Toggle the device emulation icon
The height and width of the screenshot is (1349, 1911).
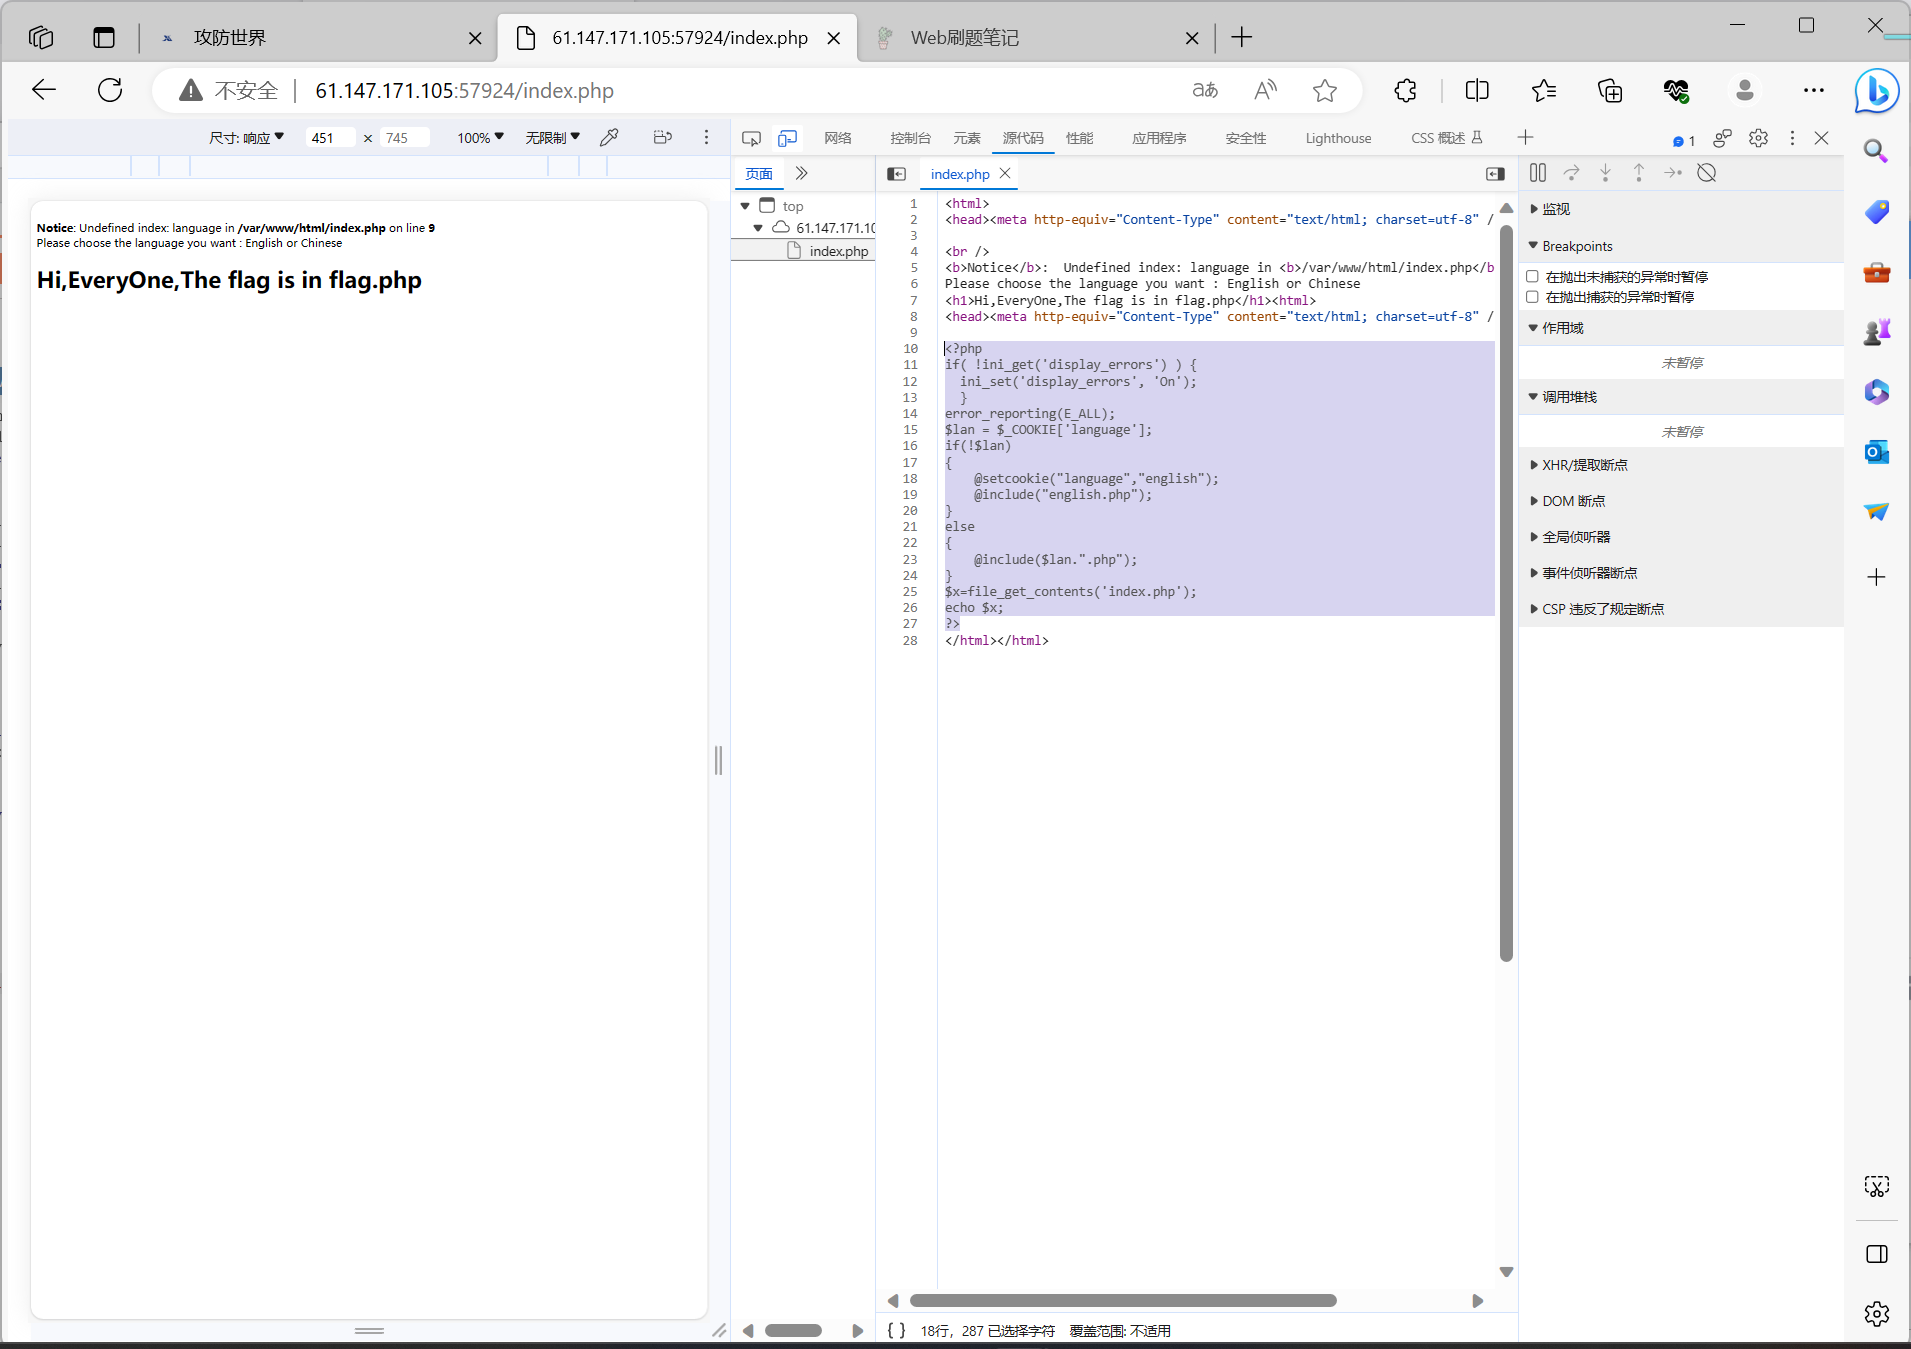788,138
